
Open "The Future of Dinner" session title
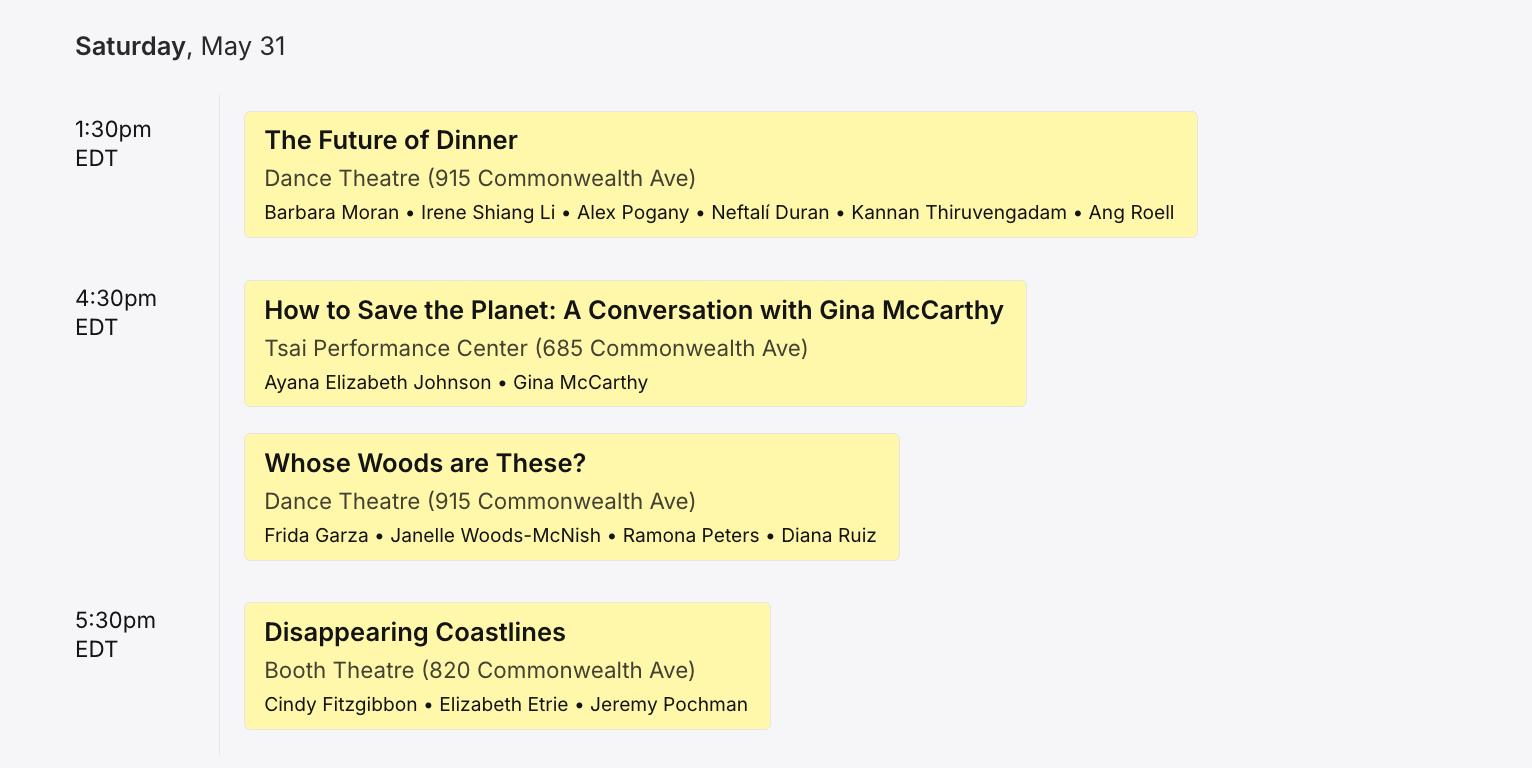click(x=390, y=140)
